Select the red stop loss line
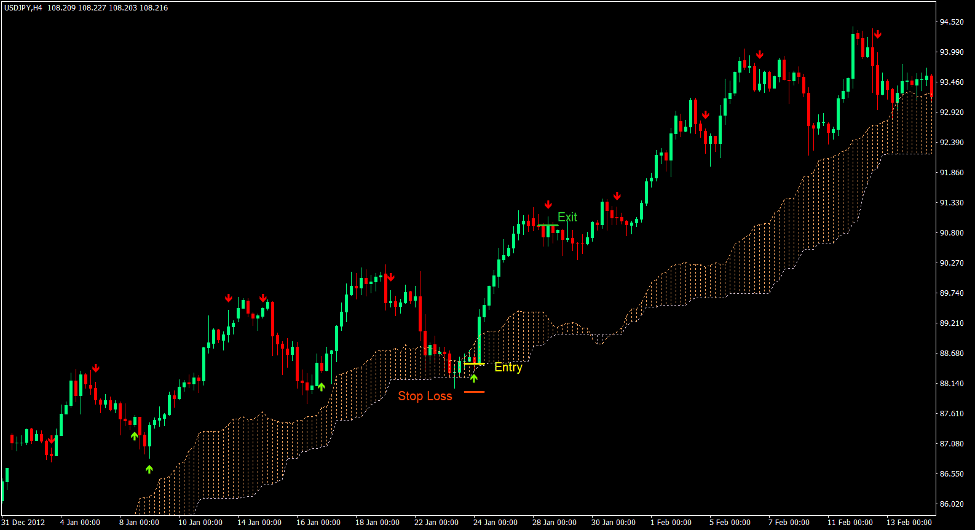The width and height of the screenshot is (977, 531). pyautogui.click(x=474, y=392)
